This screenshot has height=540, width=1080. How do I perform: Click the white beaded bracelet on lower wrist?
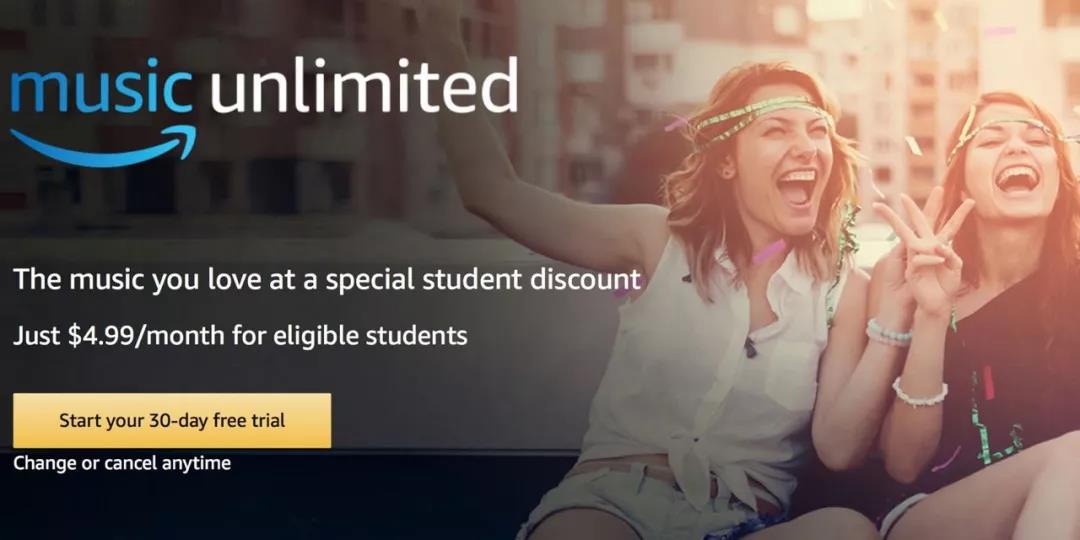pyautogui.click(x=920, y=393)
